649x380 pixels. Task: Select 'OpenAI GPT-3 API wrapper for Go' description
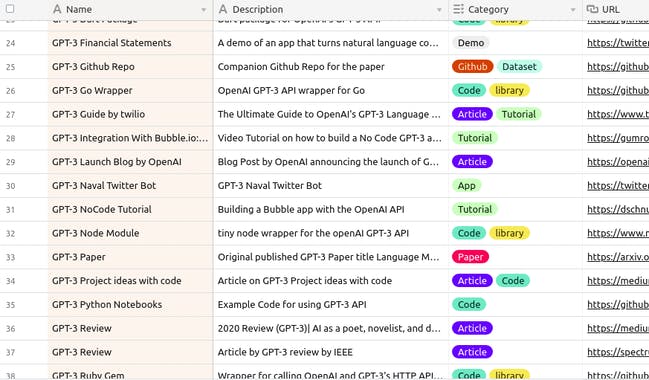click(331, 91)
